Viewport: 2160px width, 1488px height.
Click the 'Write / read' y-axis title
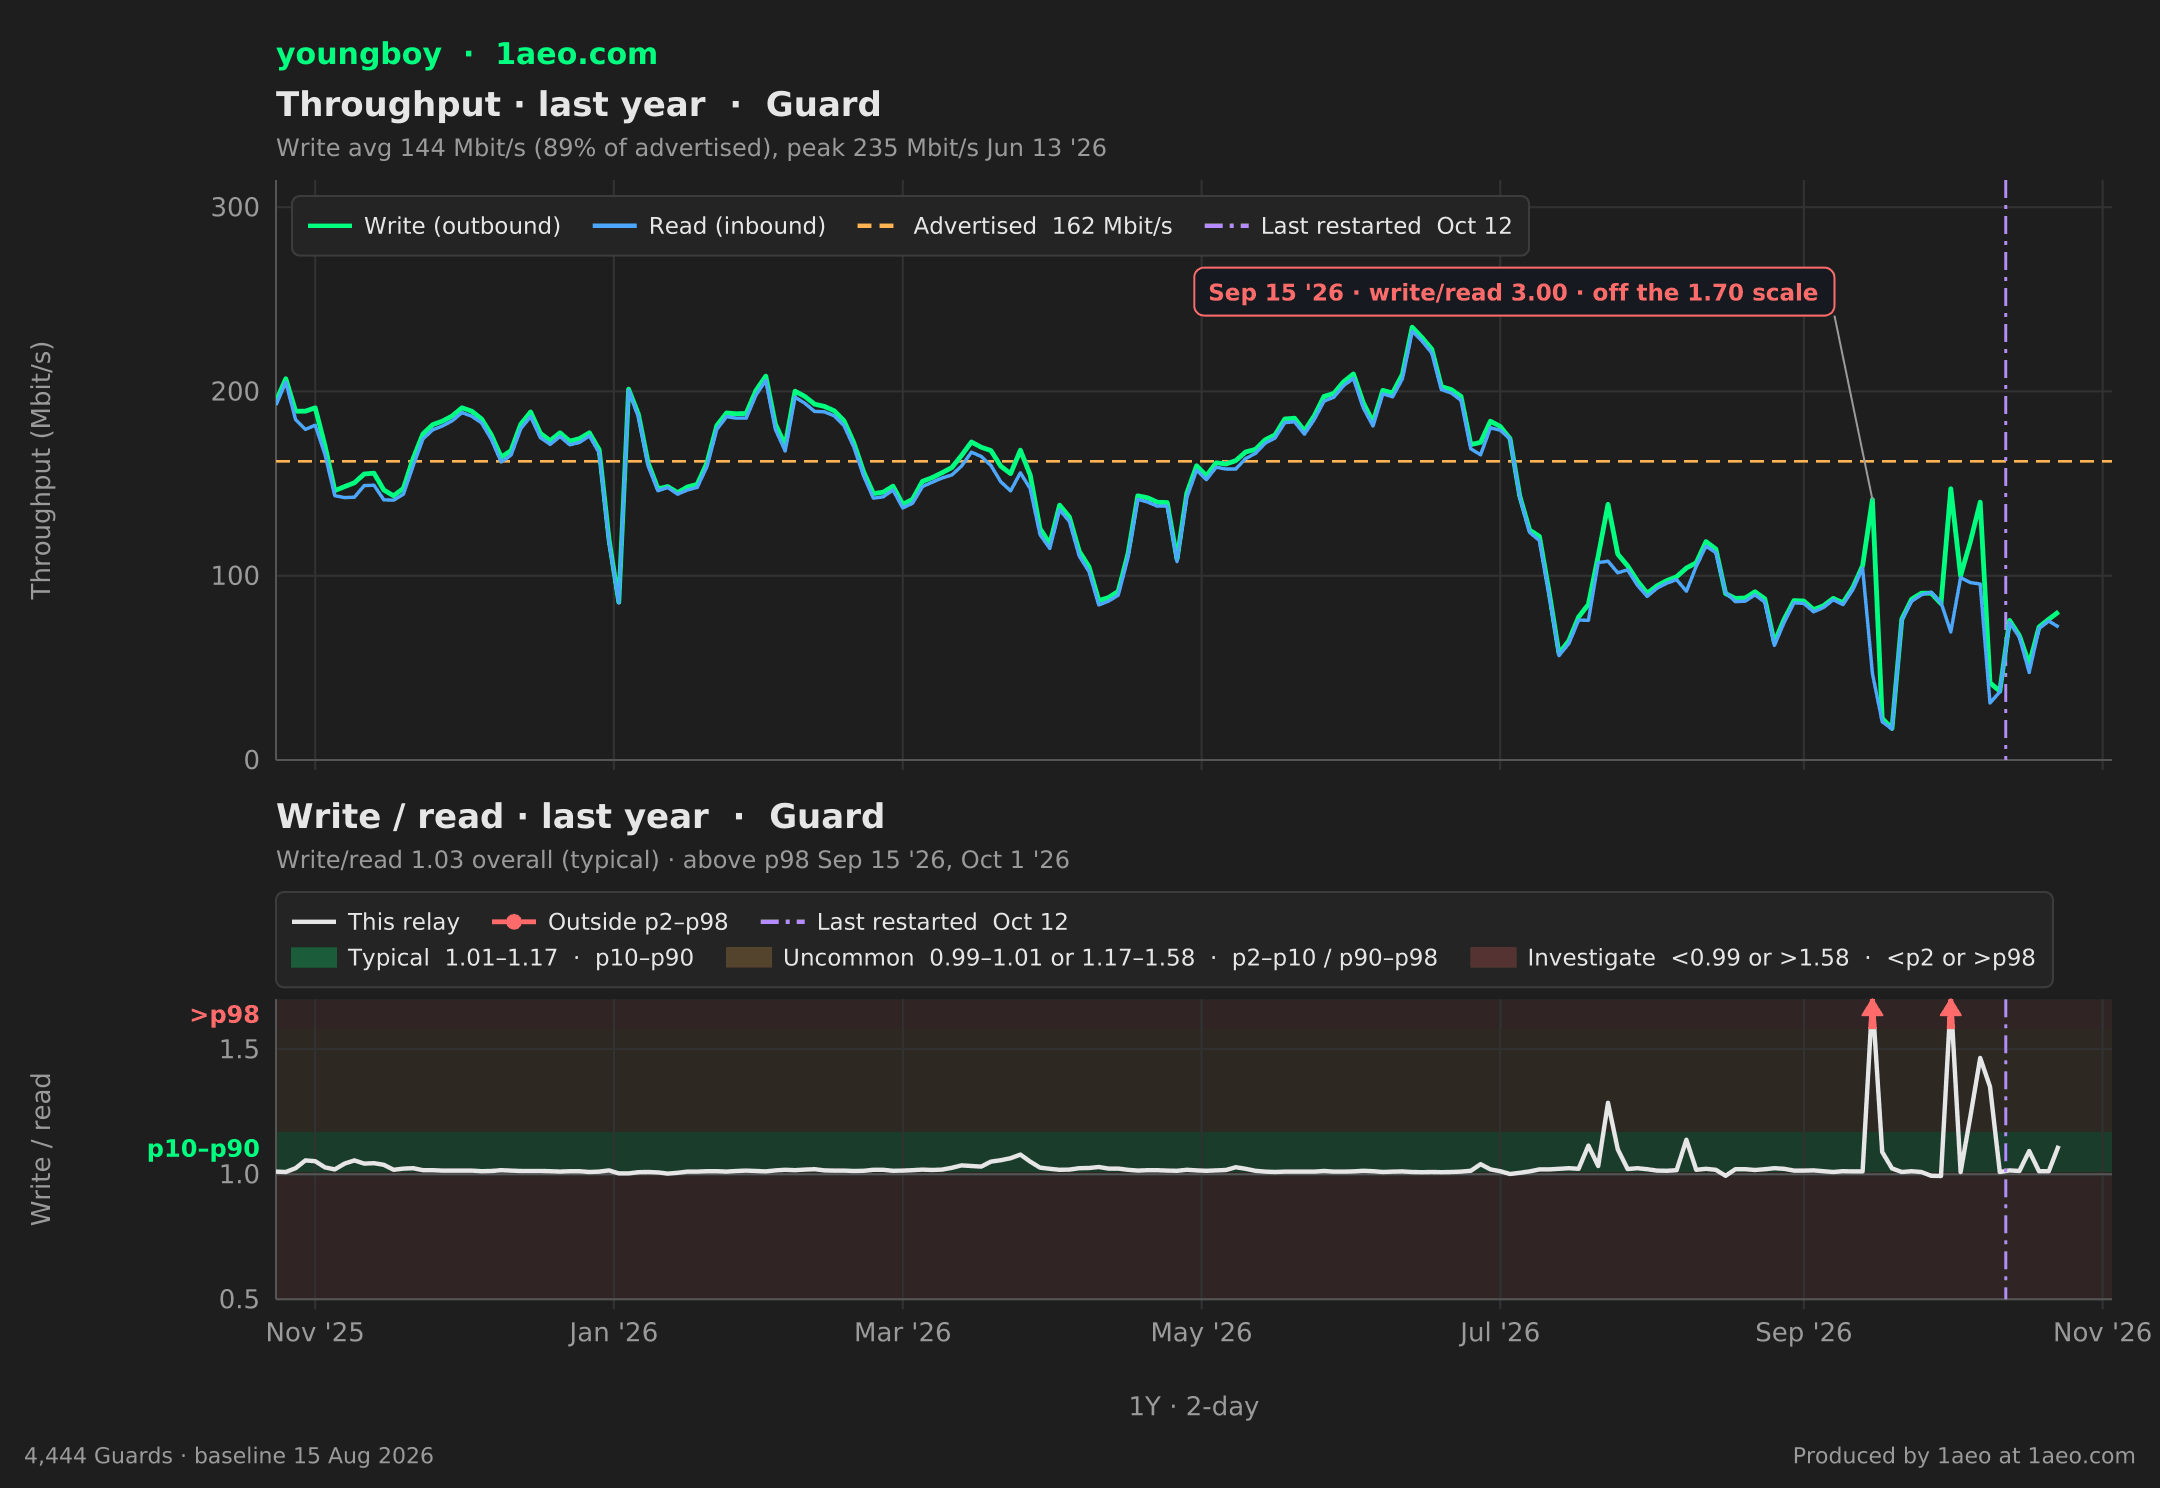point(41,1149)
